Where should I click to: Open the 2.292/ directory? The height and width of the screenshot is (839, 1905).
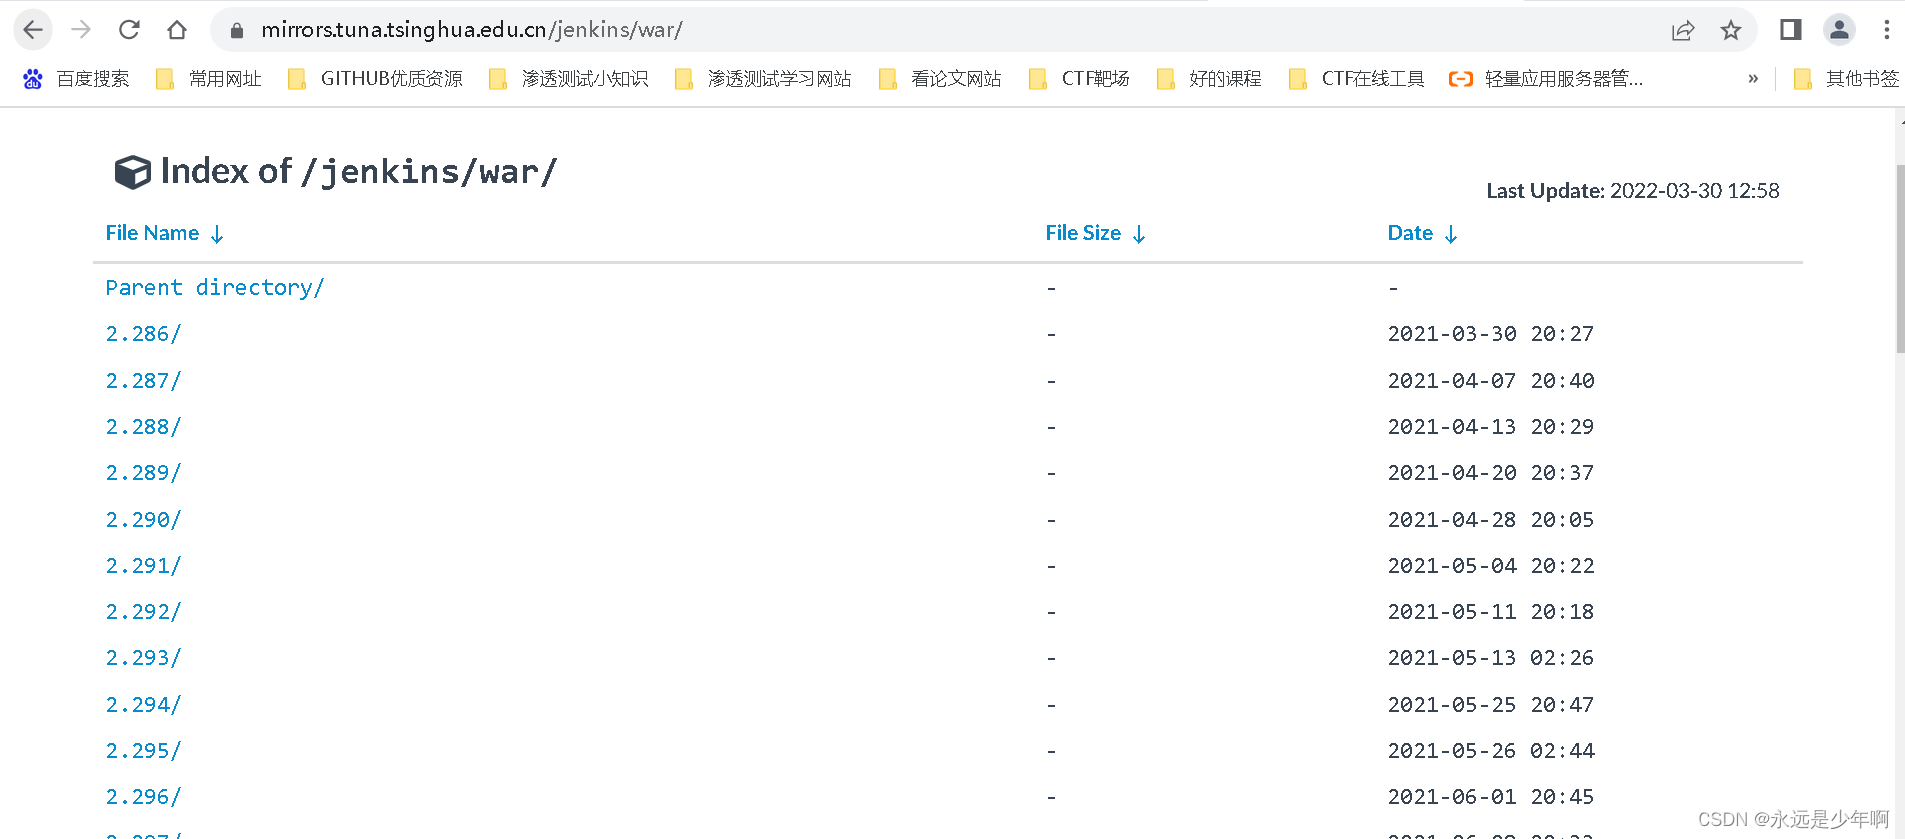click(x=144, y=612)
